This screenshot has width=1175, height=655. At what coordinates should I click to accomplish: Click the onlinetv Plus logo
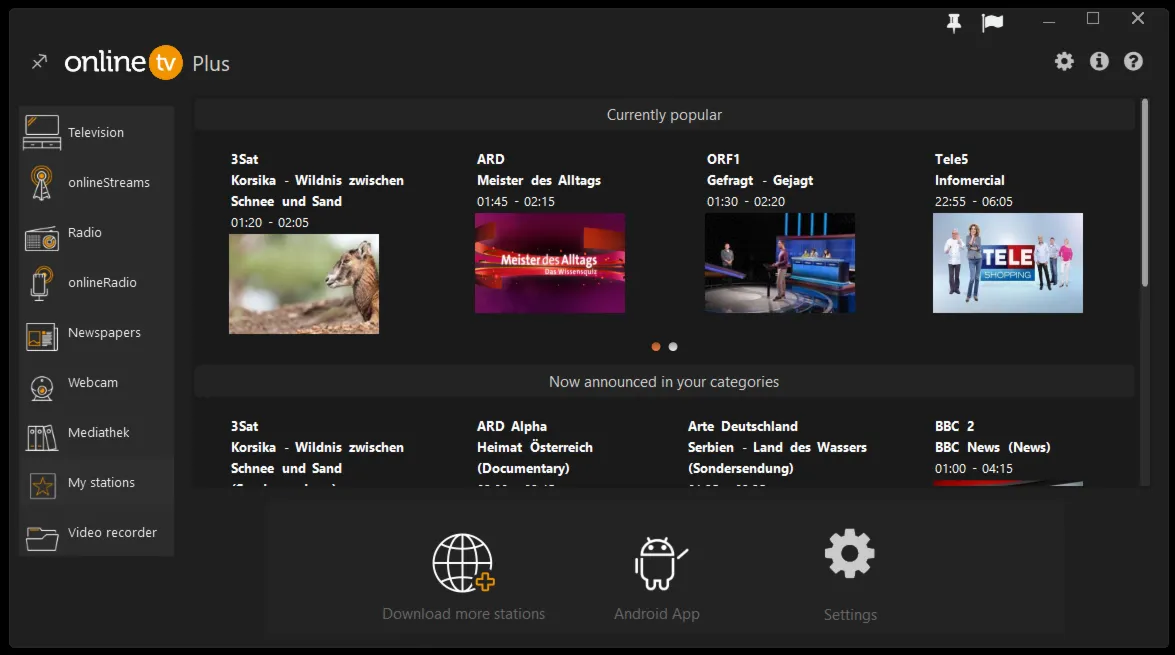click(x=147, y=62)
